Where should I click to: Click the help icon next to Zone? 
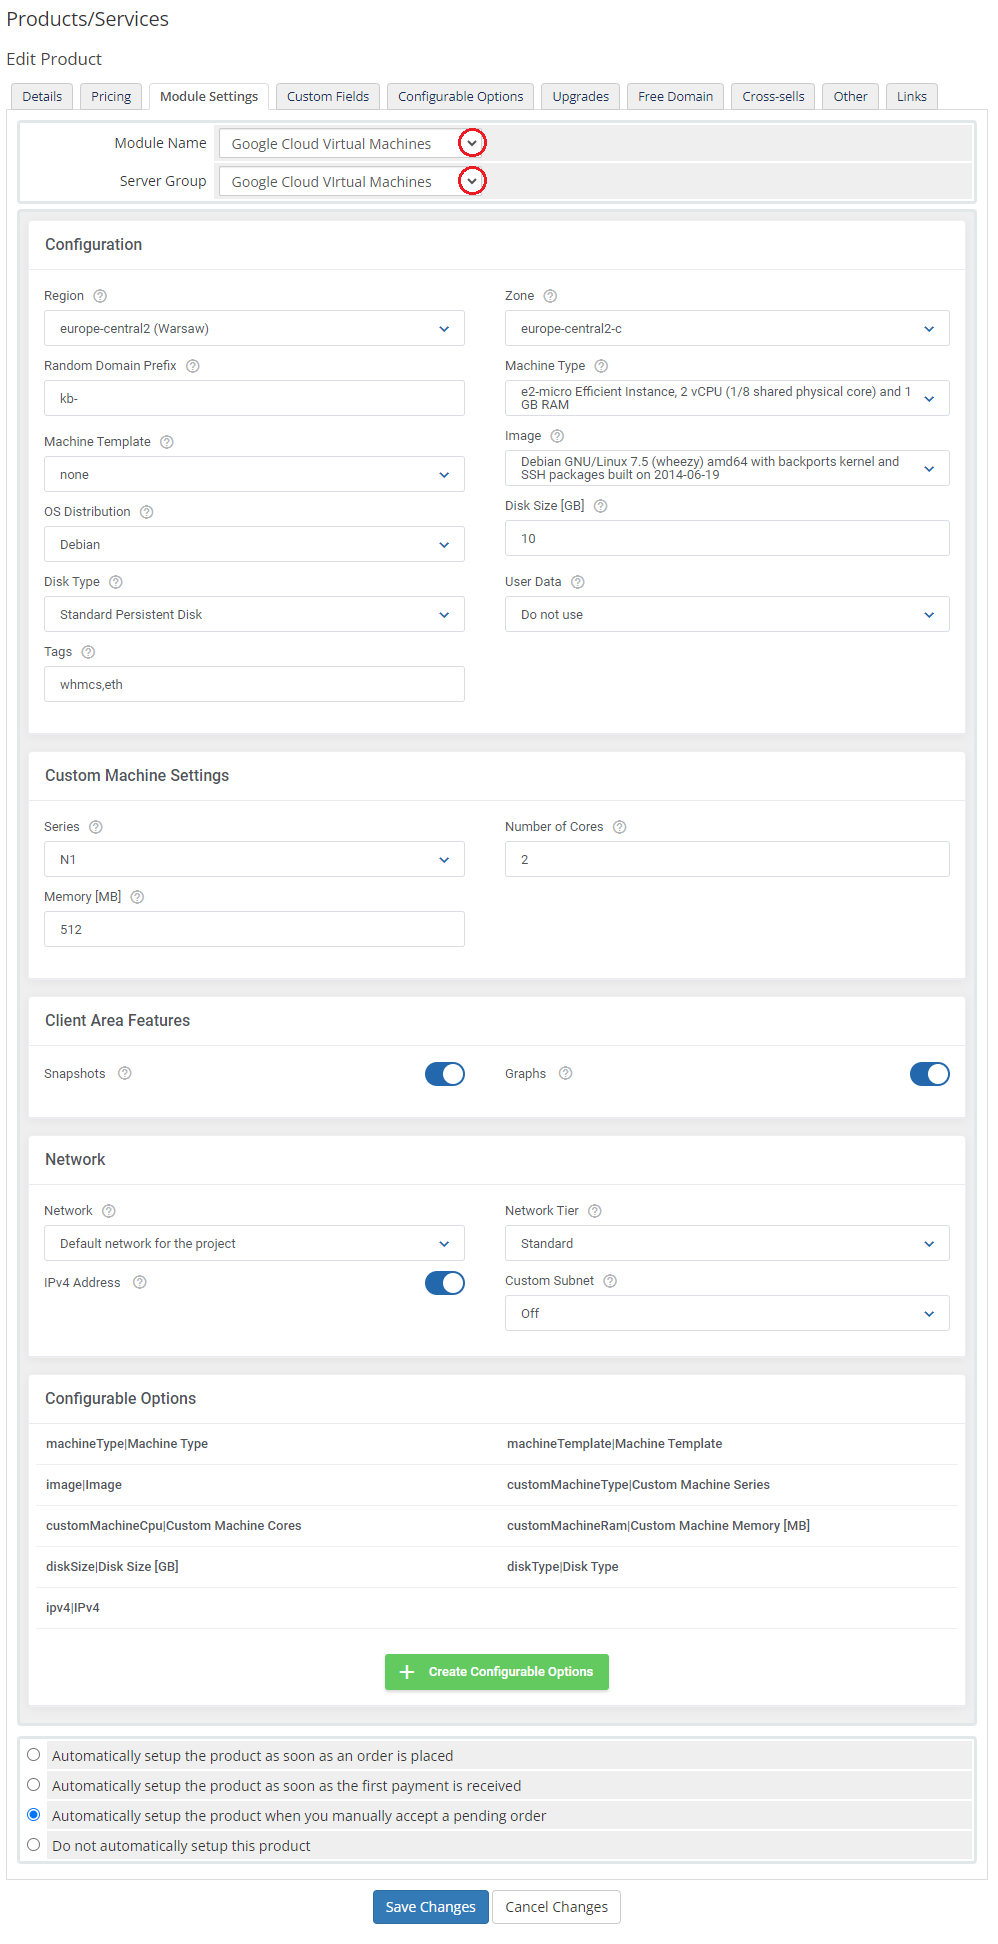tap(550, 296)
